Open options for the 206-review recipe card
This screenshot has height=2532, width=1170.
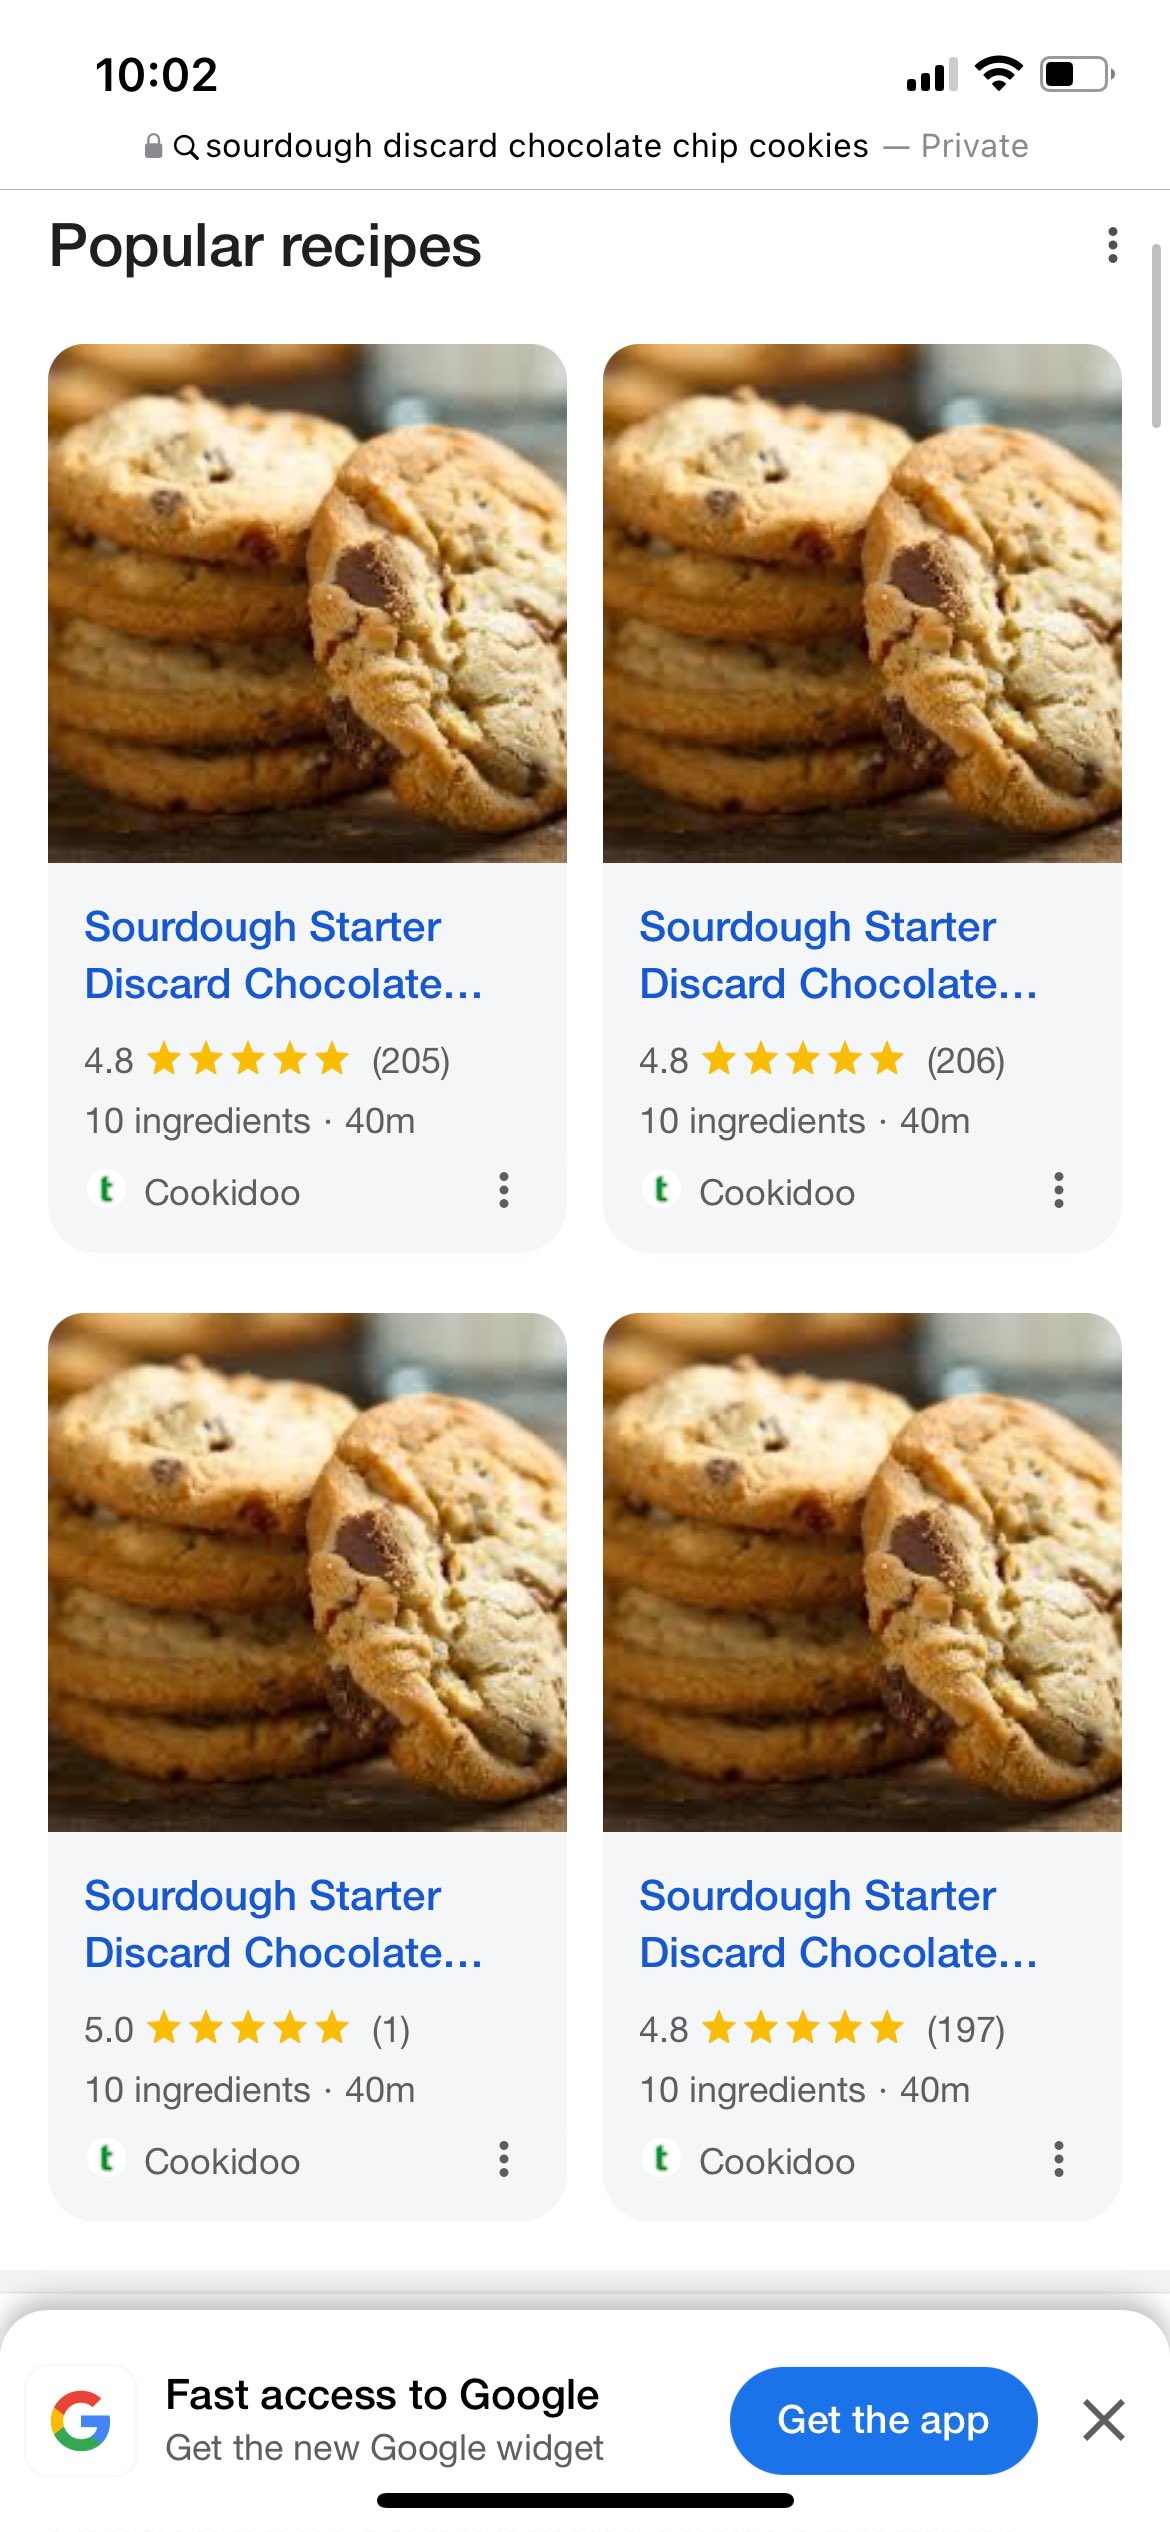[1058, 1190]
